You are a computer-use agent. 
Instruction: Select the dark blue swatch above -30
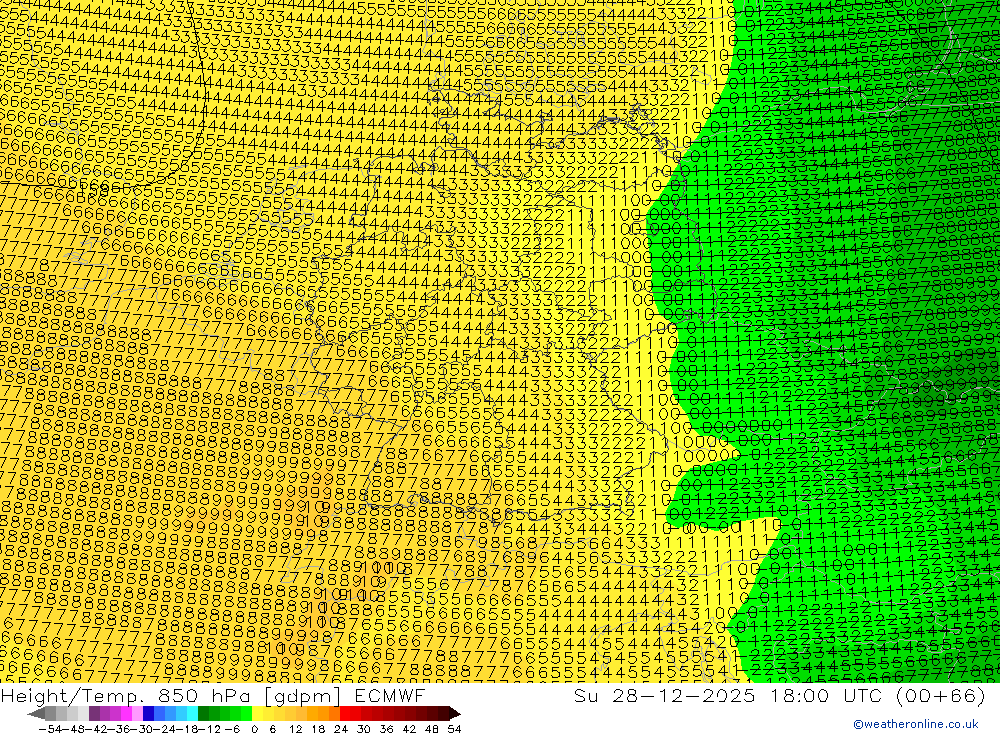(x=148, y=714)
